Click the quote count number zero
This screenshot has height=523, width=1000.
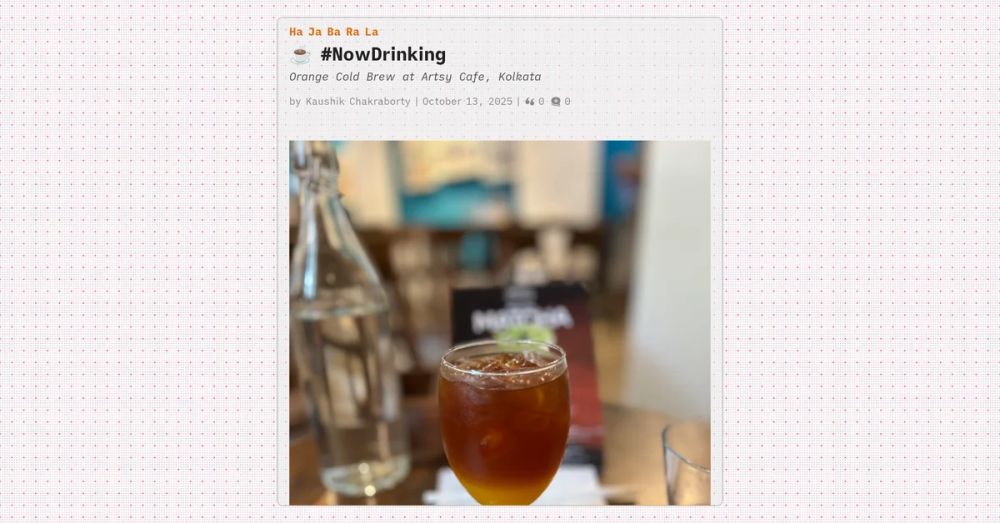pos(541,101)
